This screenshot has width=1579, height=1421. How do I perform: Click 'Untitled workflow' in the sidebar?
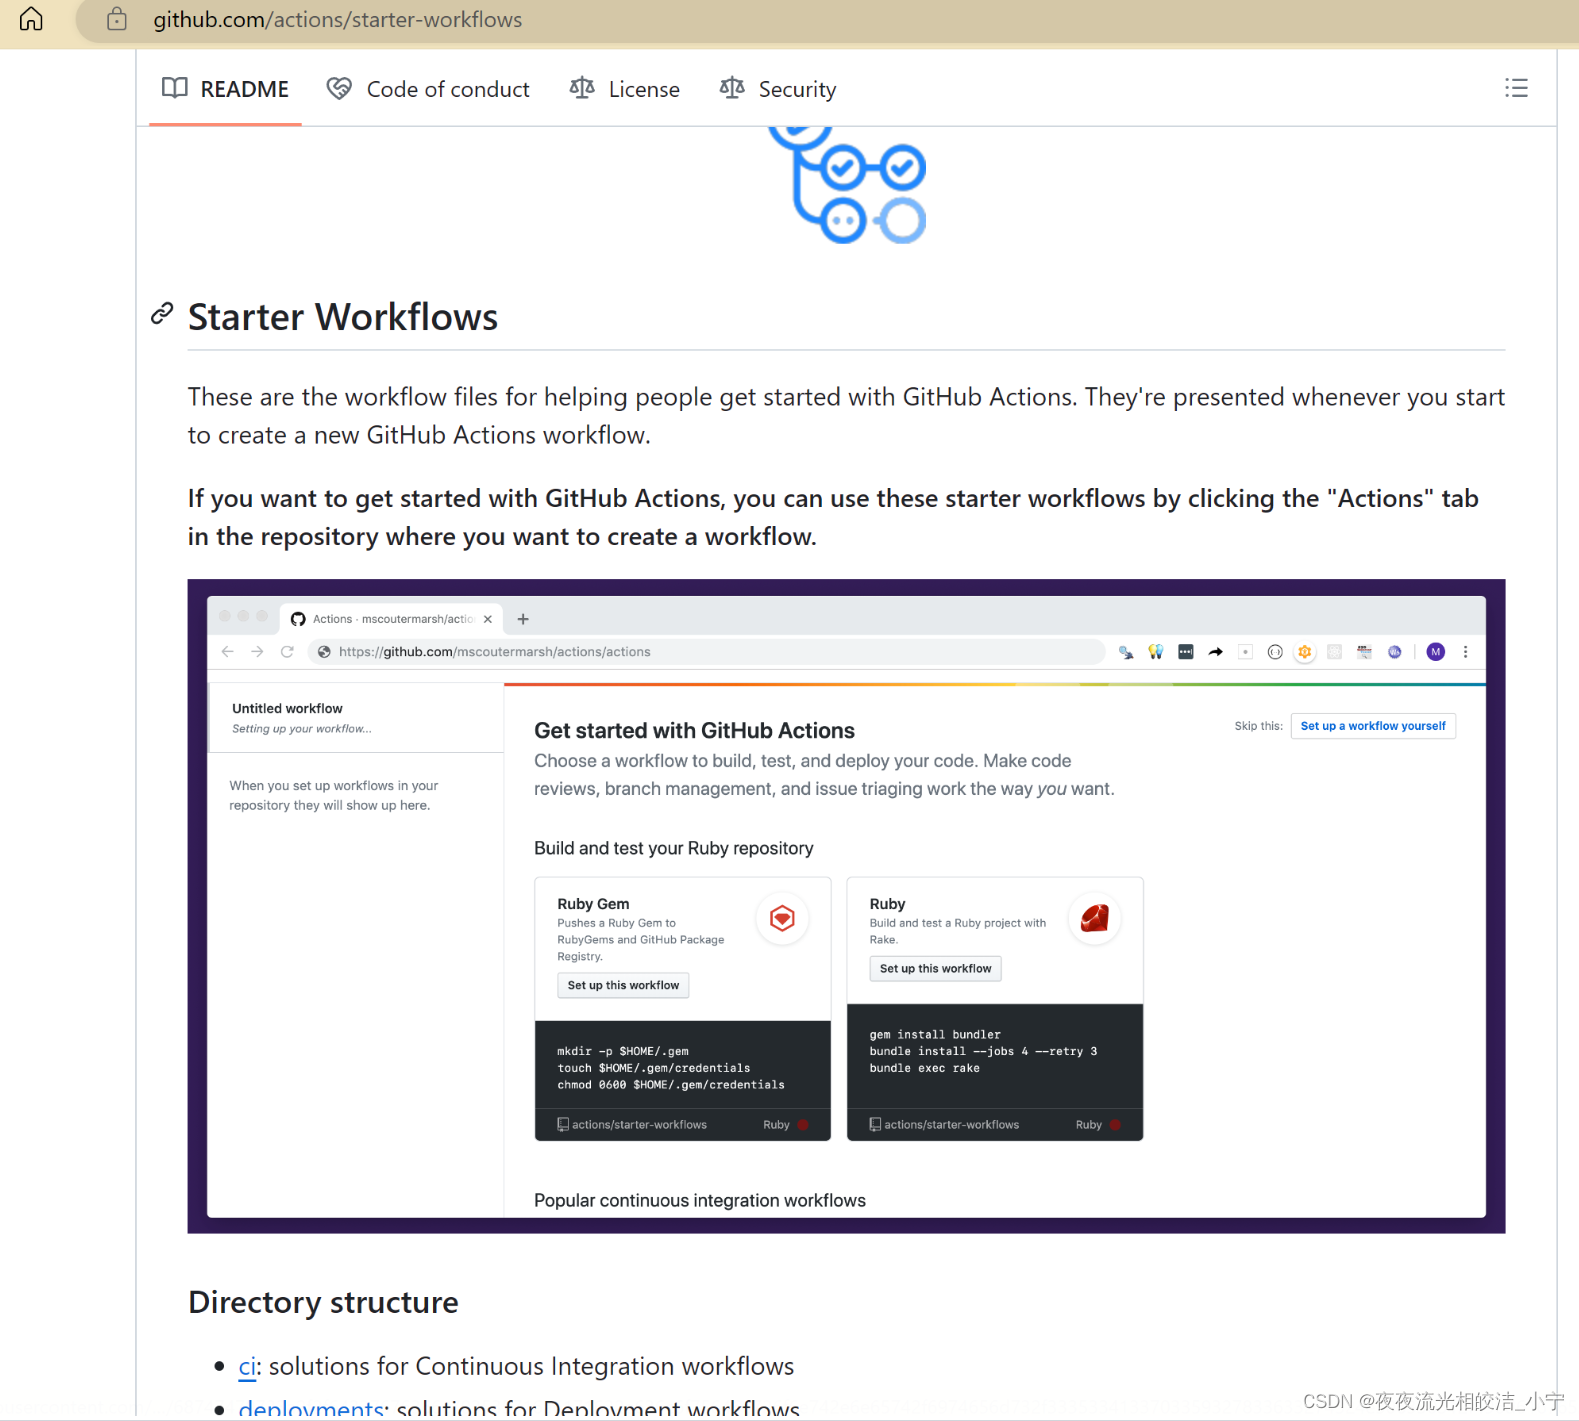click(287, 708)
